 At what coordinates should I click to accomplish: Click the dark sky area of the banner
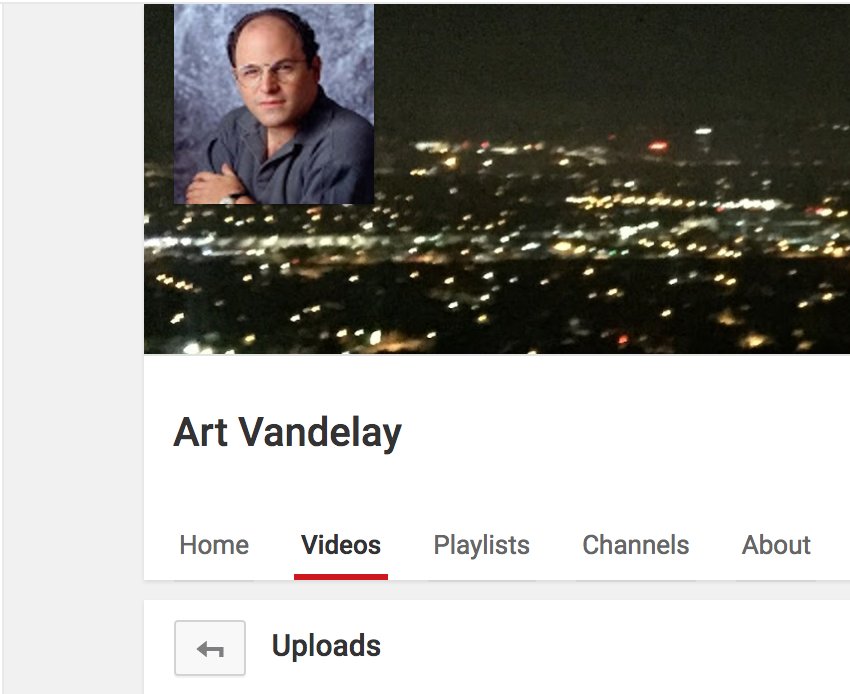[x=596, y=60]
